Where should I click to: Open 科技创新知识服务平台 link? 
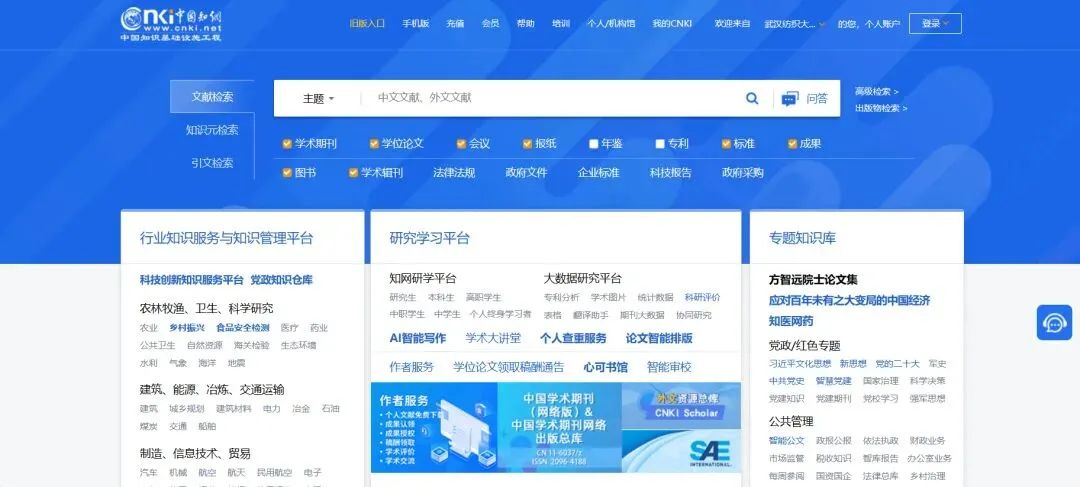pos(191,280)
